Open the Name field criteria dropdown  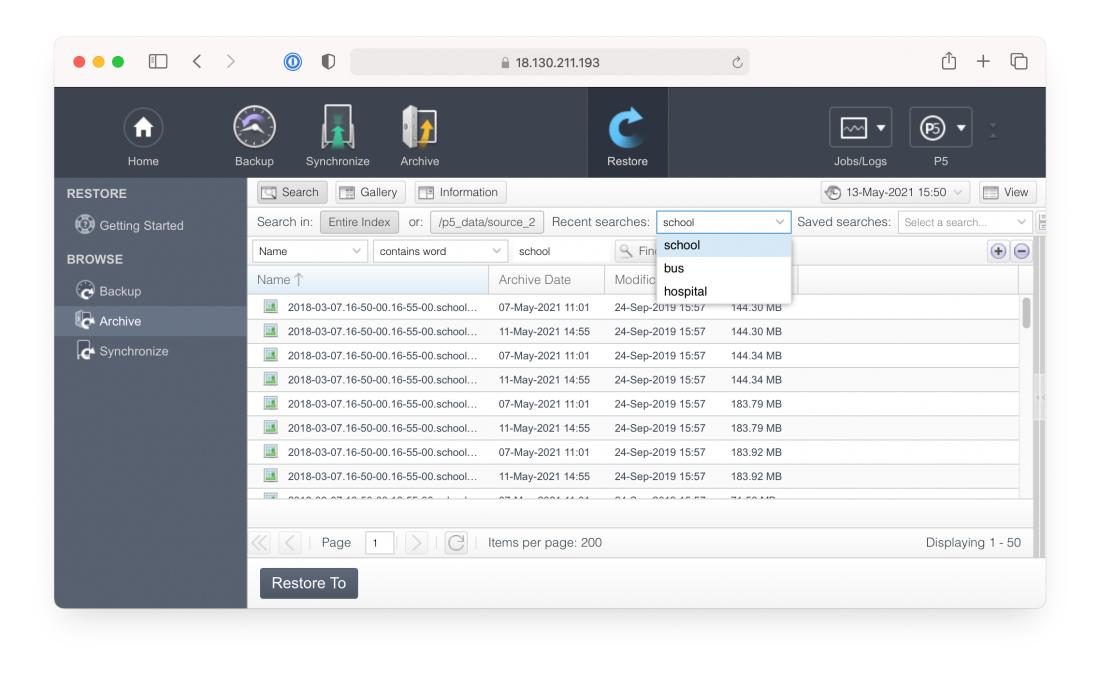pyautogui.click(x=309, y=251)
